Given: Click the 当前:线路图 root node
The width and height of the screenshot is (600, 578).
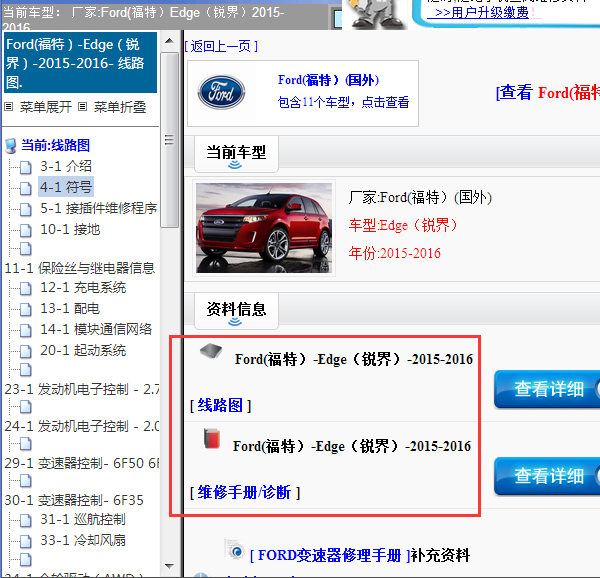Looking at the screenshot, I should [55, 145].
